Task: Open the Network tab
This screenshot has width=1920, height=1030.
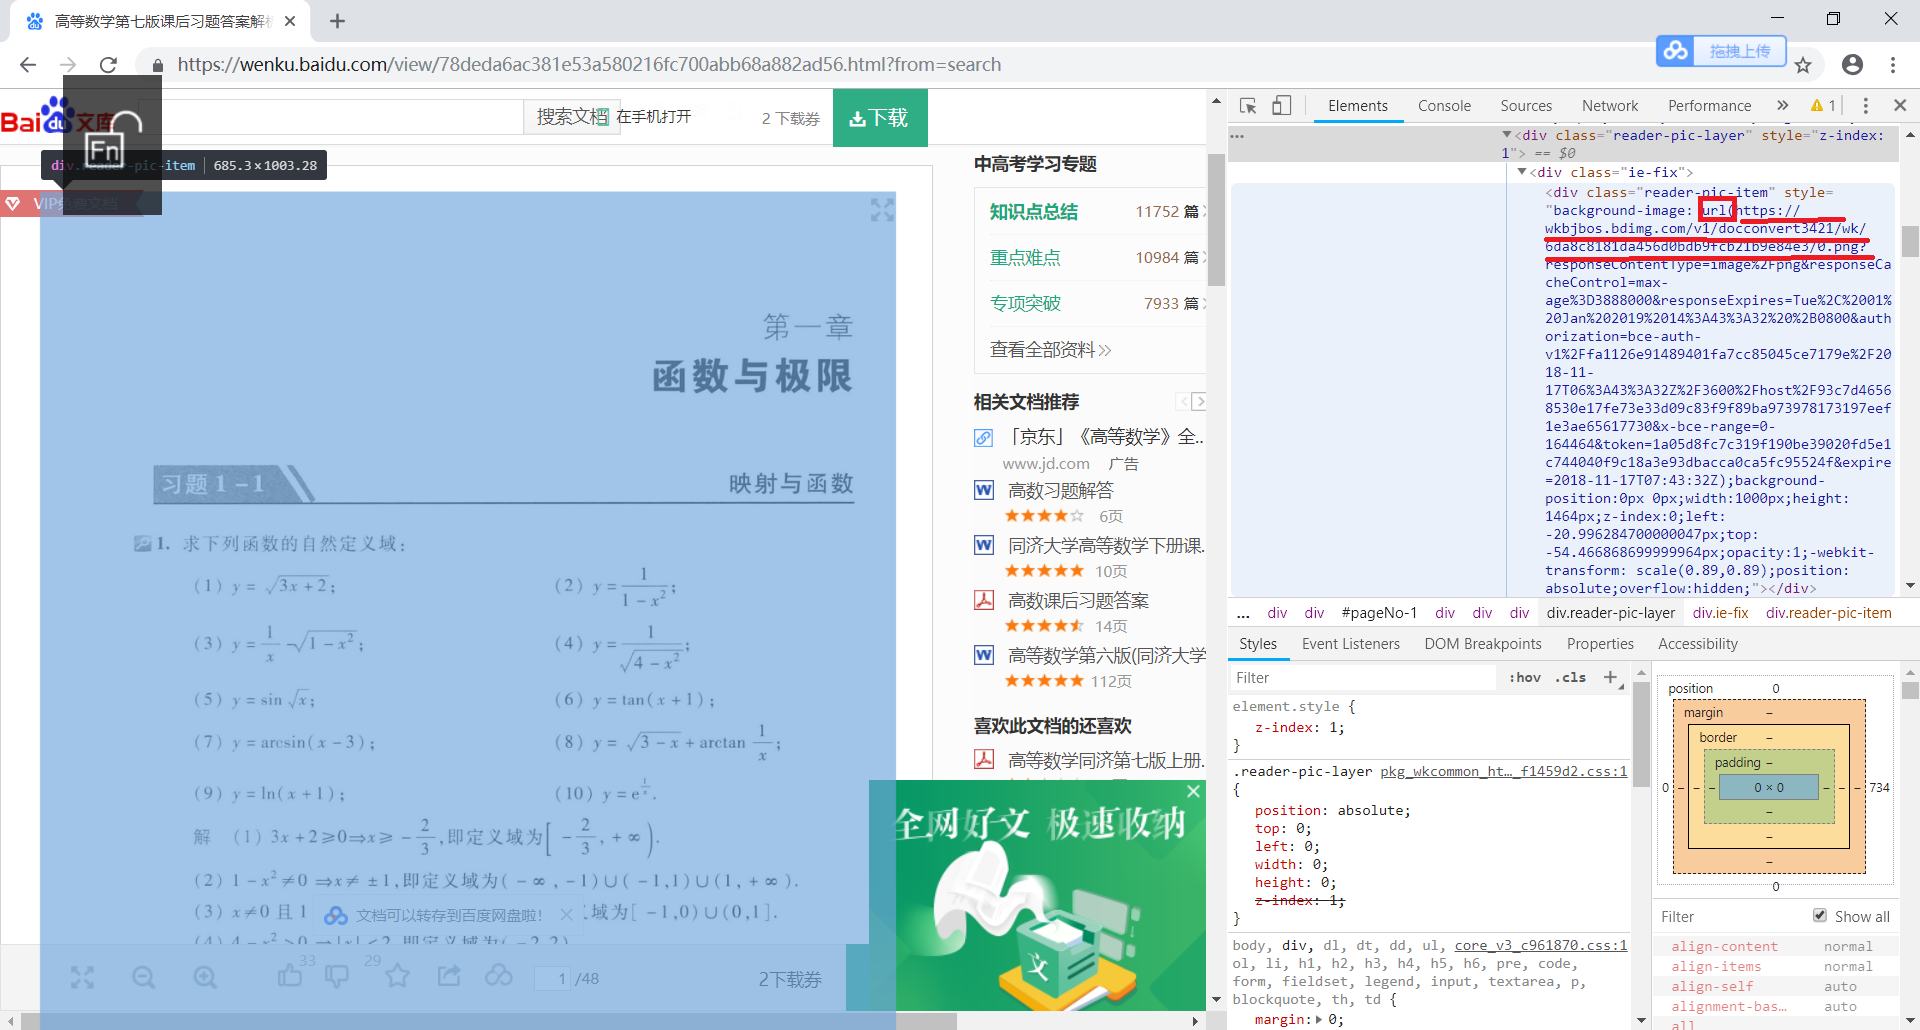Action: 1610,106
